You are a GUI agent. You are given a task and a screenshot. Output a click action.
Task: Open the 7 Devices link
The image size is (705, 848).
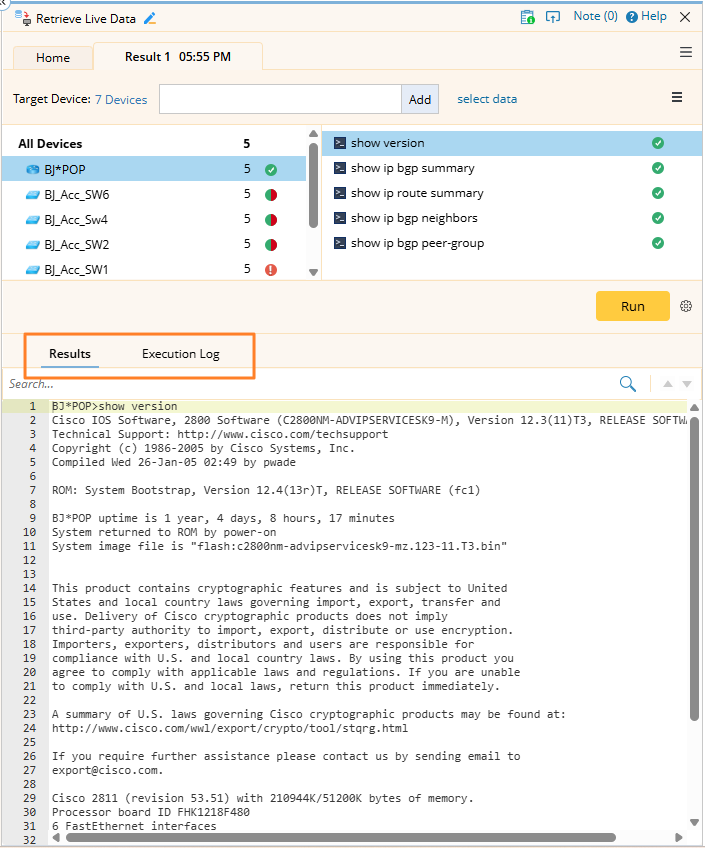click(120, 100)
